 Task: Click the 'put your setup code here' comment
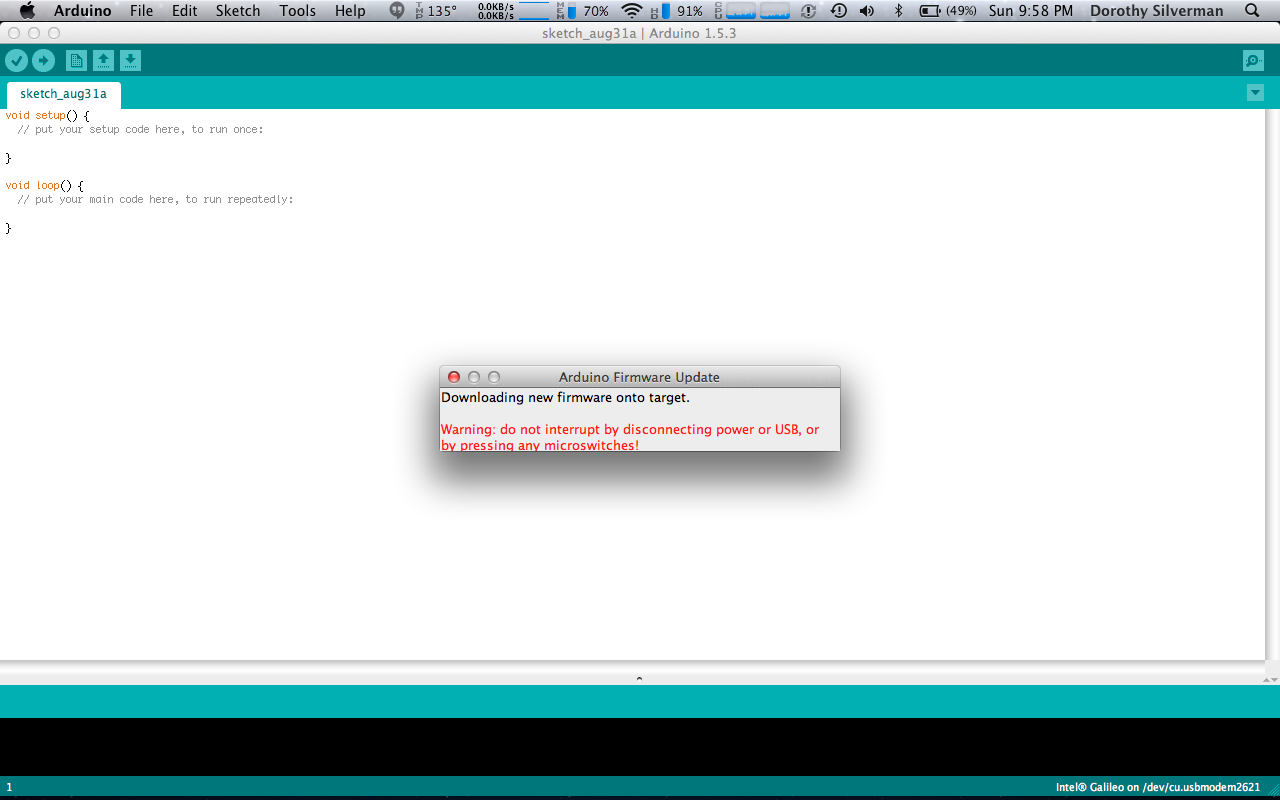click(140, 130)
